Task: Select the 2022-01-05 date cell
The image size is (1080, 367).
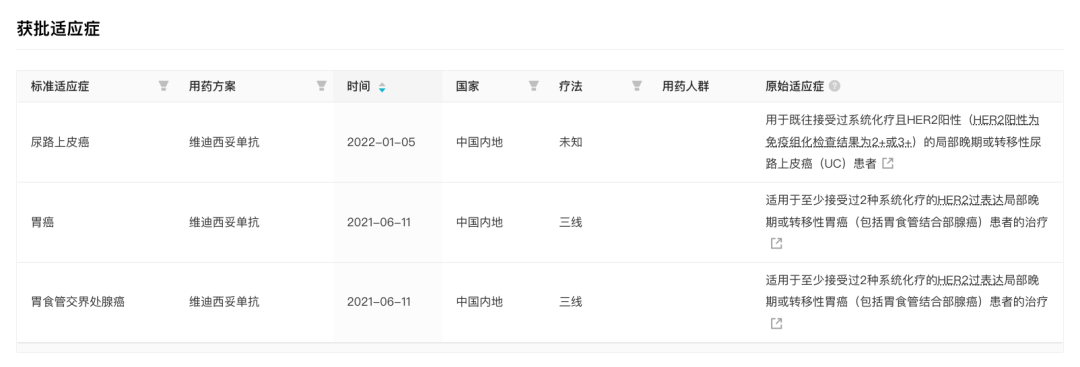Action: [382, 143]
